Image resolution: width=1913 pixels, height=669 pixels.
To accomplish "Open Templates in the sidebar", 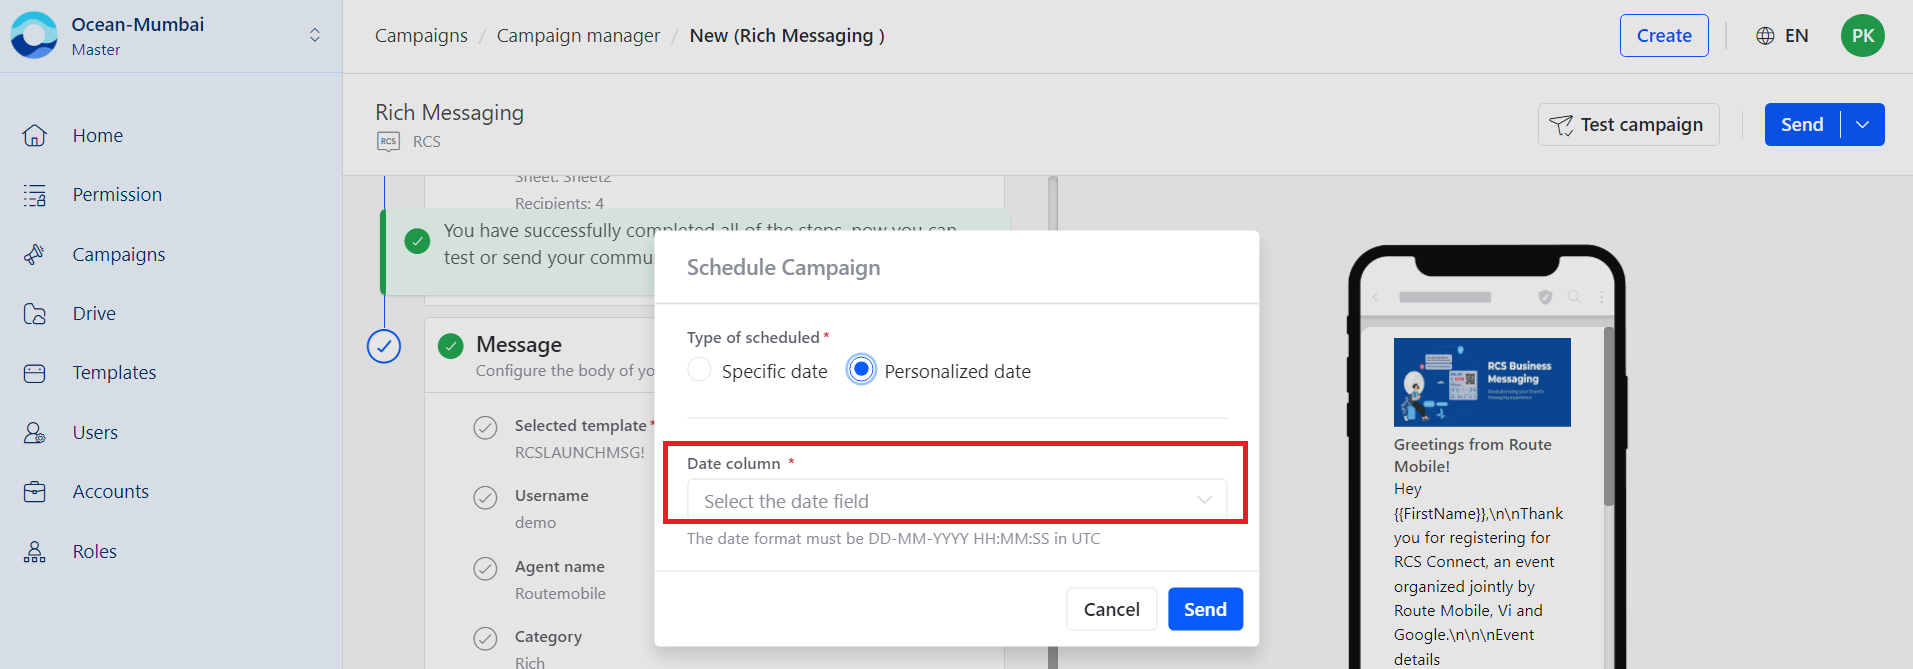I will click(x=114, y=372).
